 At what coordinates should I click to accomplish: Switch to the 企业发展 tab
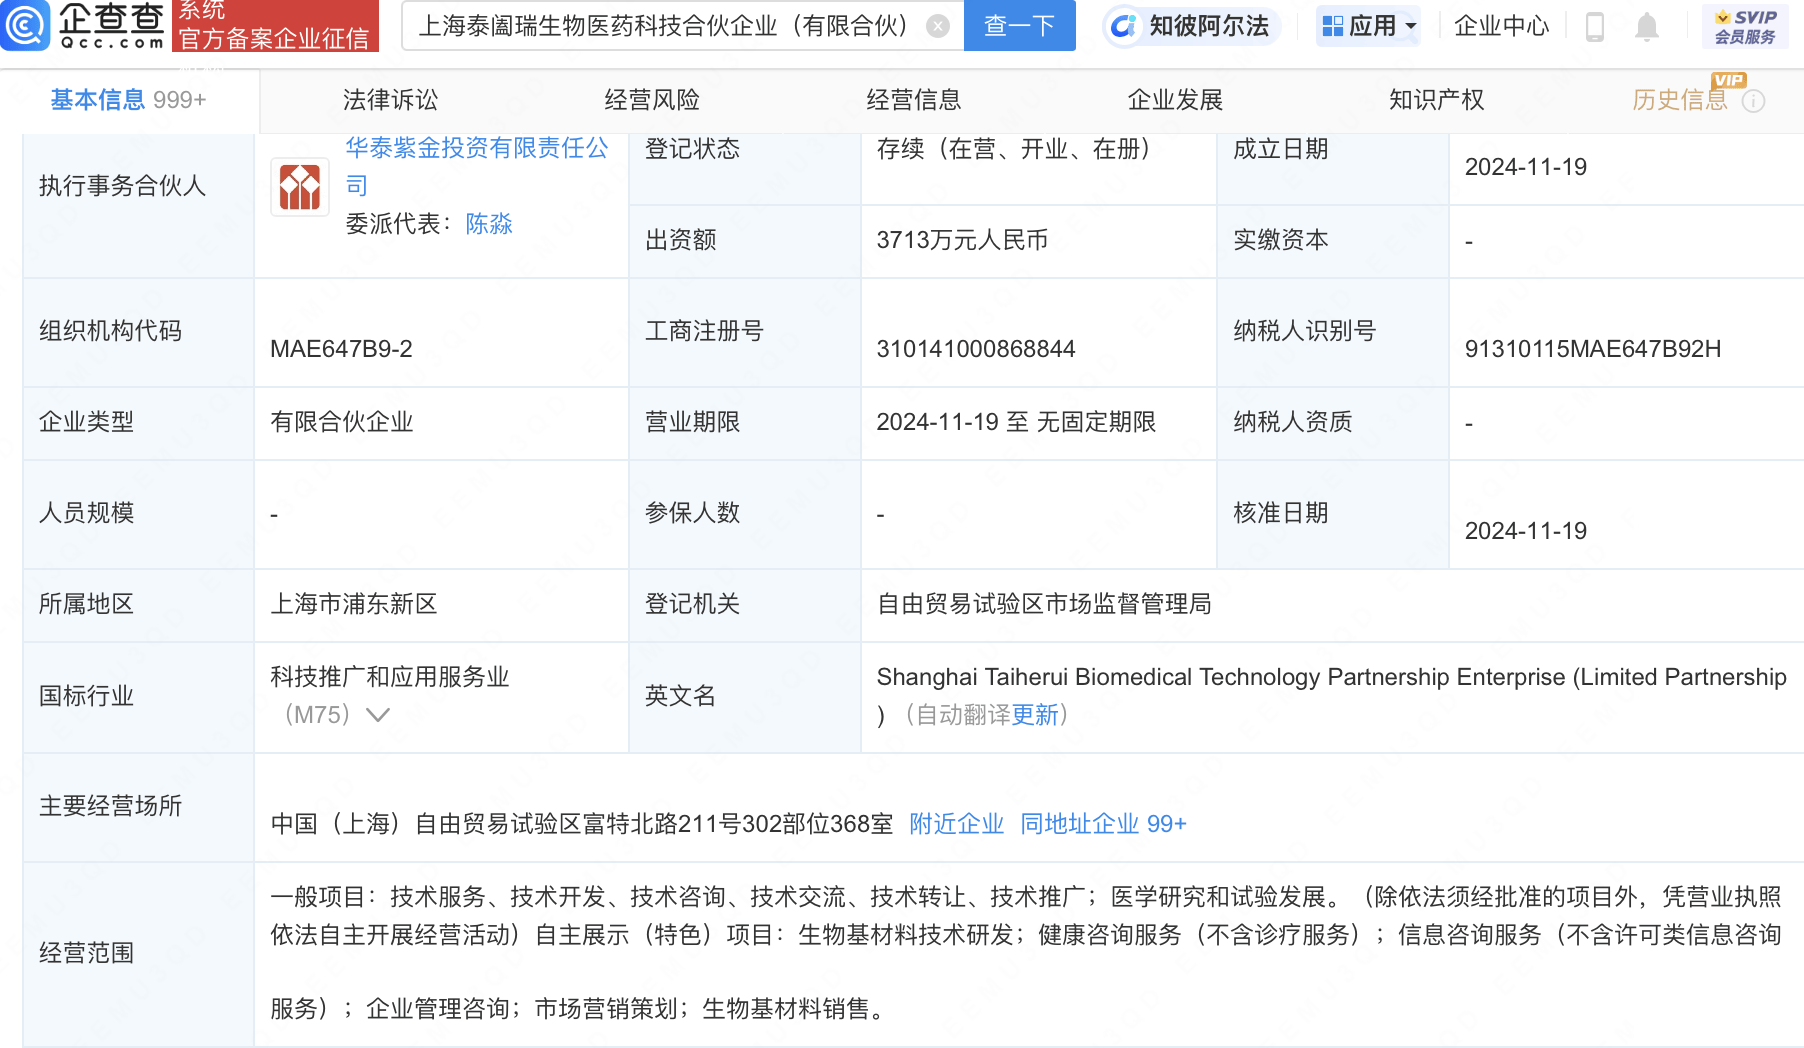click(1175, 100)
